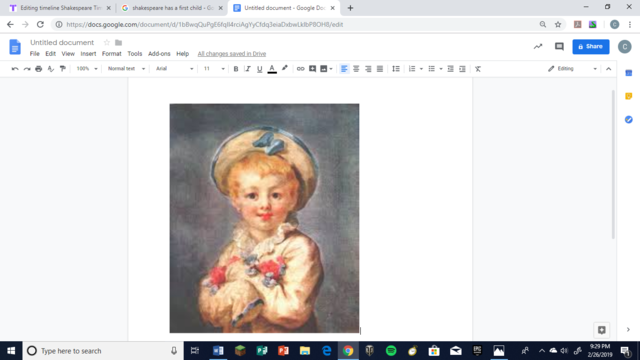Open the Keep notes side panel icon
Screen dimensions: 640x360
coord(629,96)
